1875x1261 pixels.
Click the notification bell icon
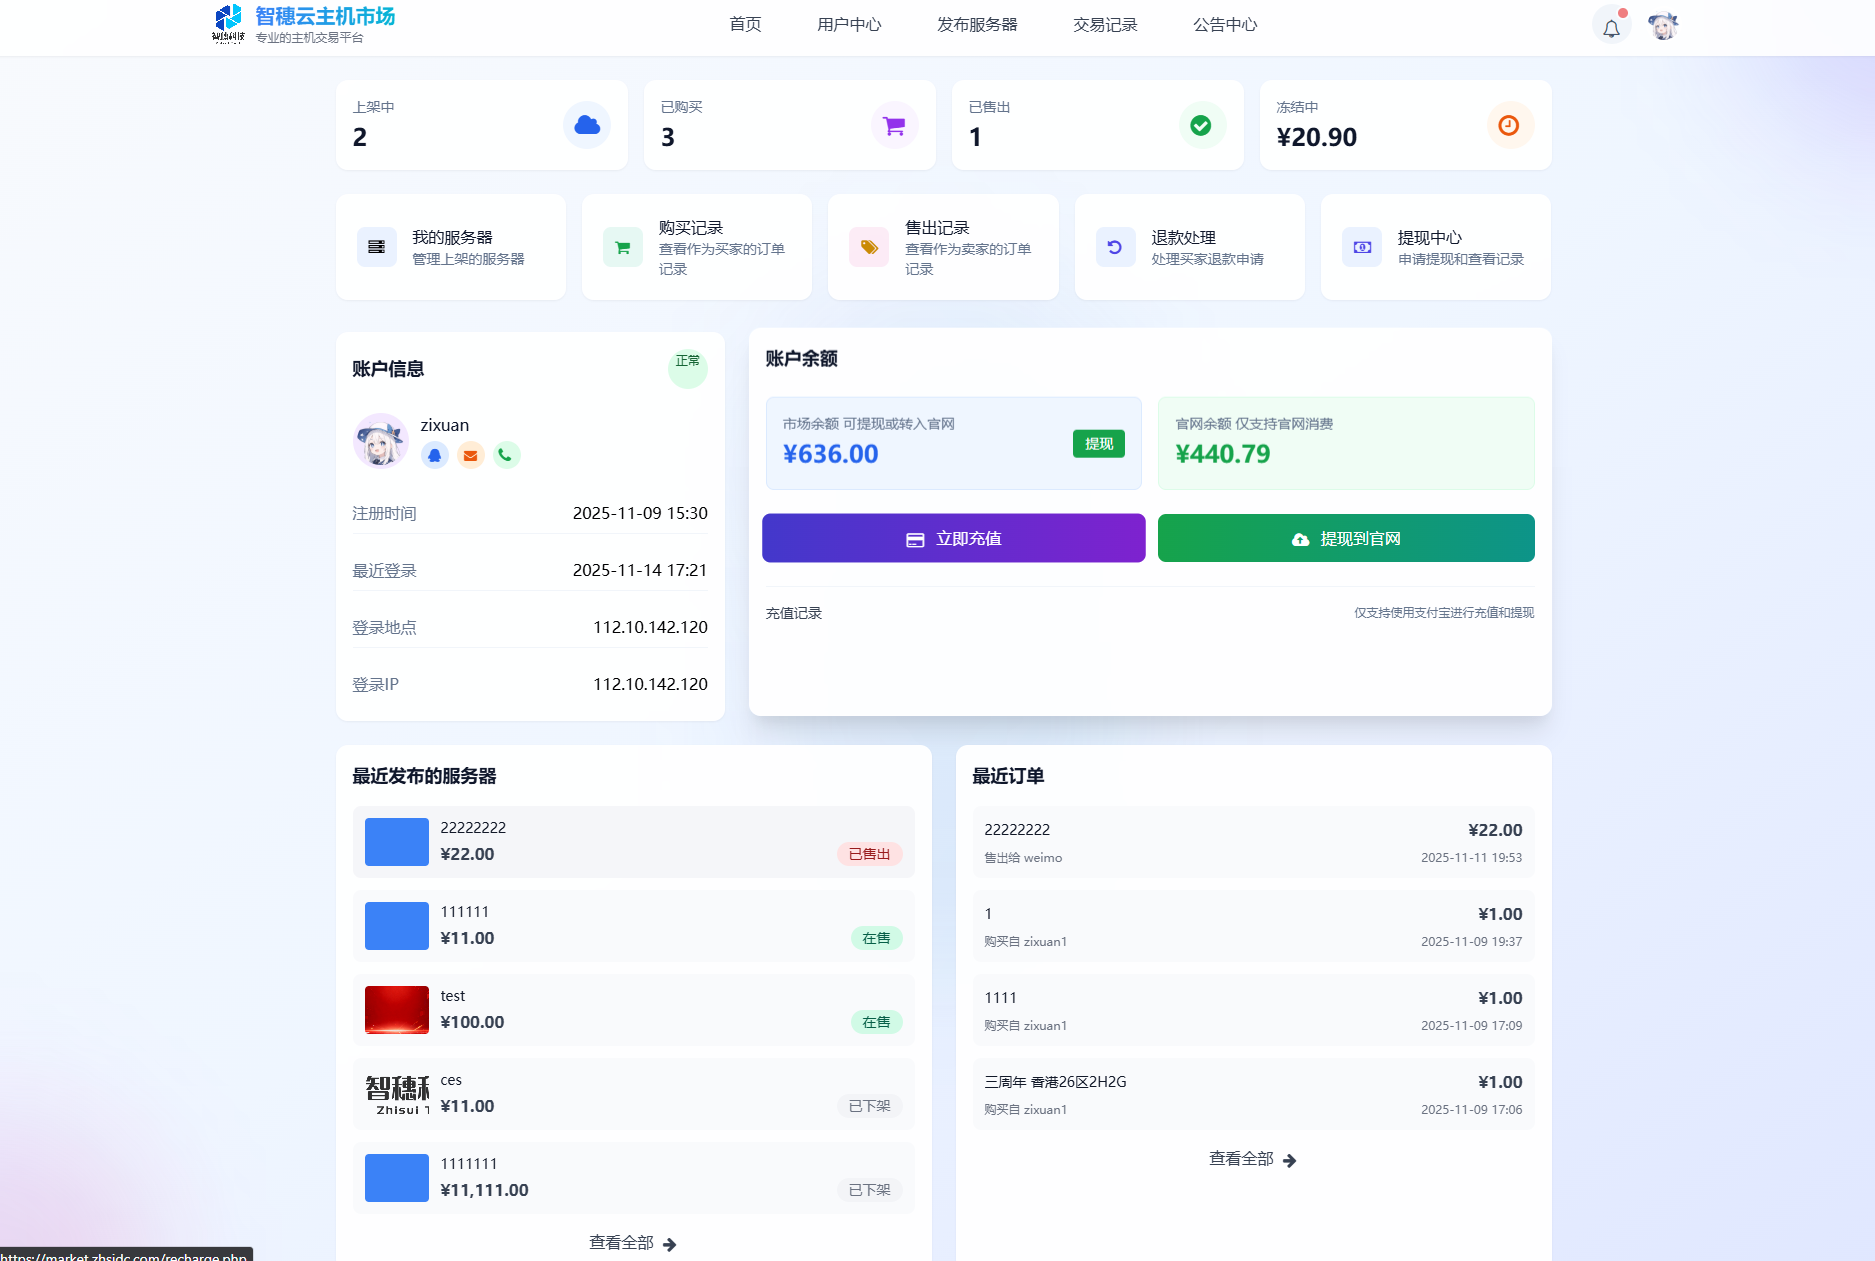click(1611, 27)
